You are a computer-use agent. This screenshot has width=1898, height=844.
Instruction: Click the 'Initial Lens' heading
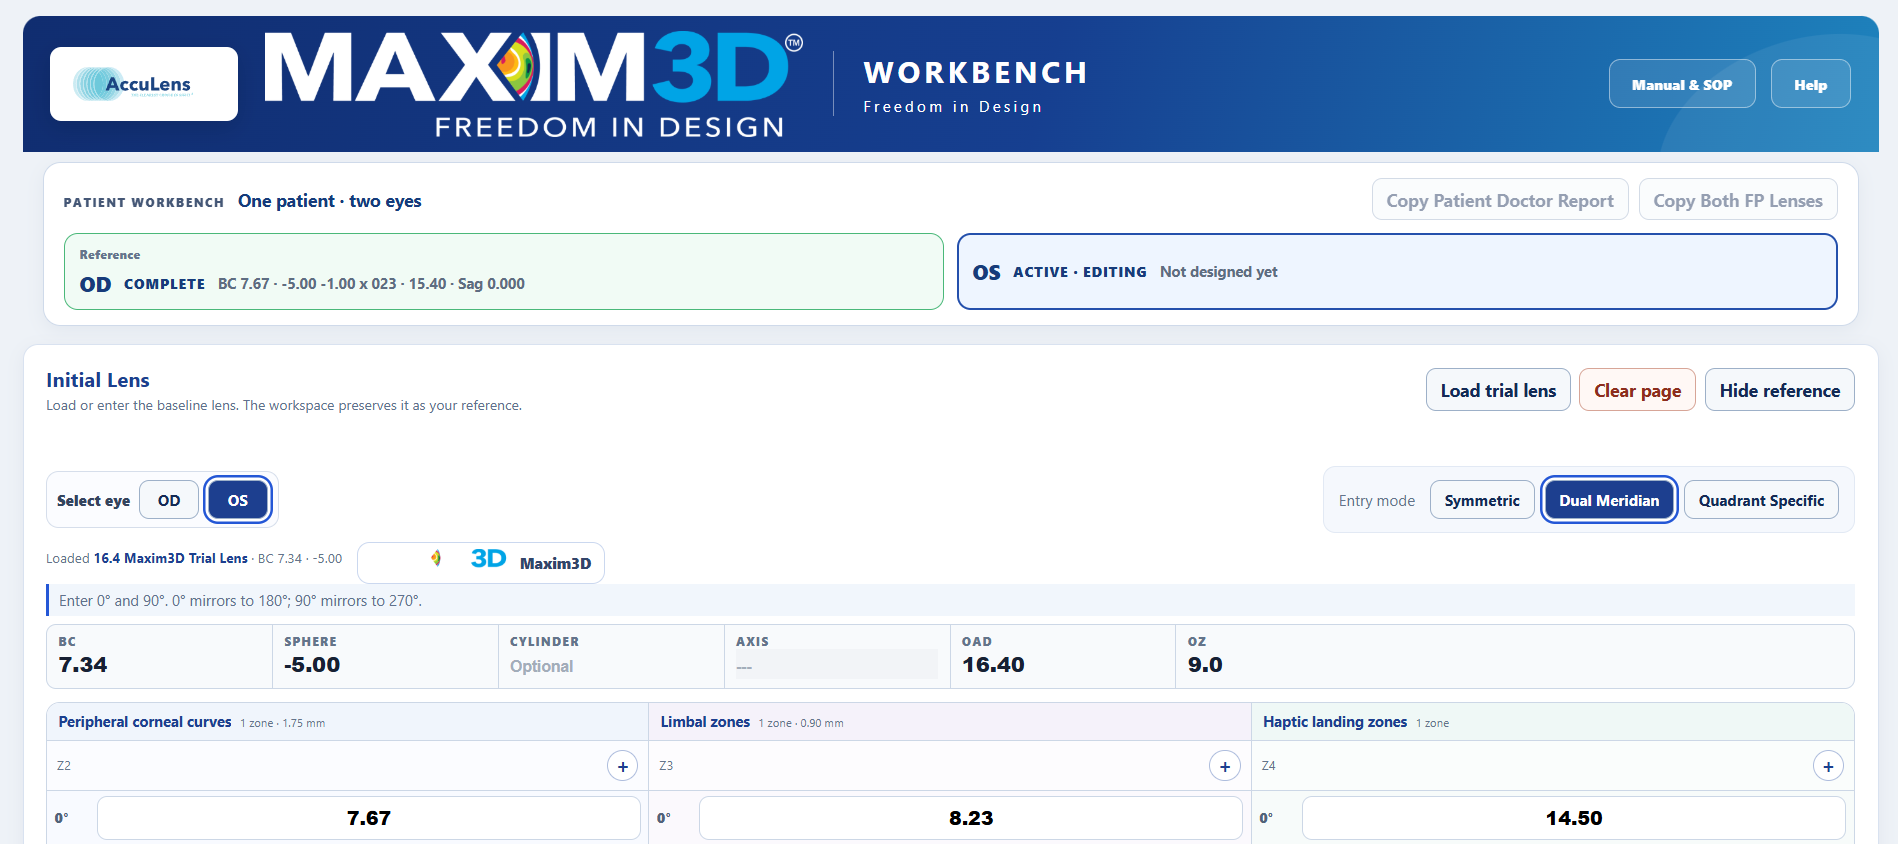98,380
